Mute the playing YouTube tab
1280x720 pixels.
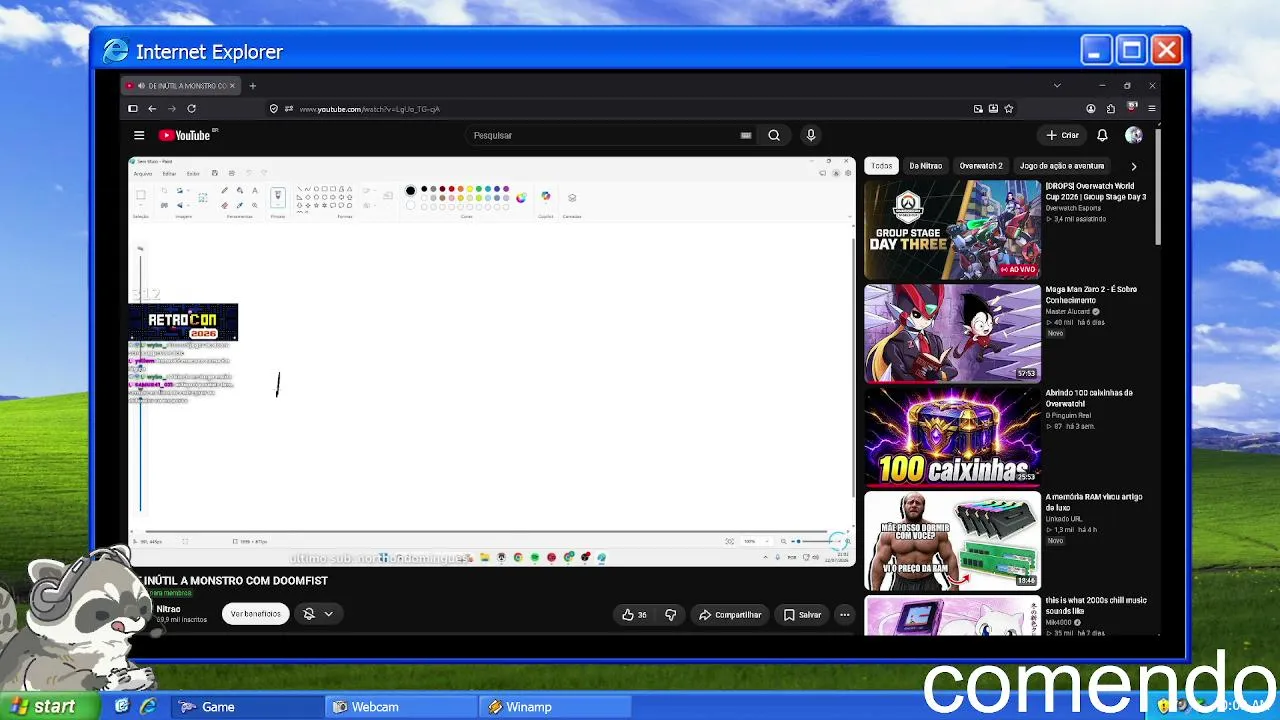pos(140,86)
